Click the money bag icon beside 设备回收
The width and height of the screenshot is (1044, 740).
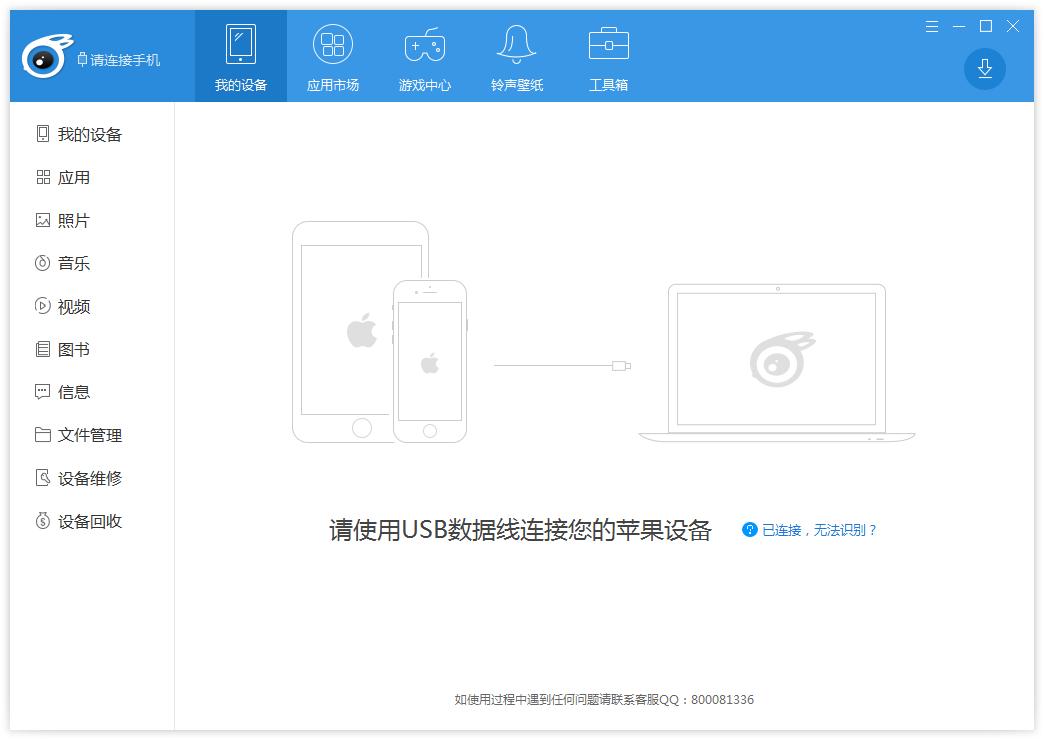point(43,521)
